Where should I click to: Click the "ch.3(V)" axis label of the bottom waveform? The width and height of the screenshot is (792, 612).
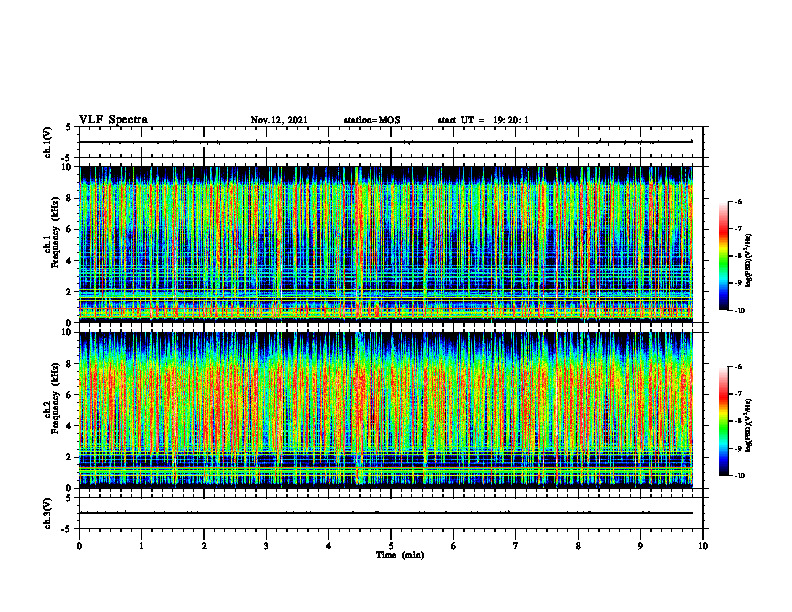point(48,513)
